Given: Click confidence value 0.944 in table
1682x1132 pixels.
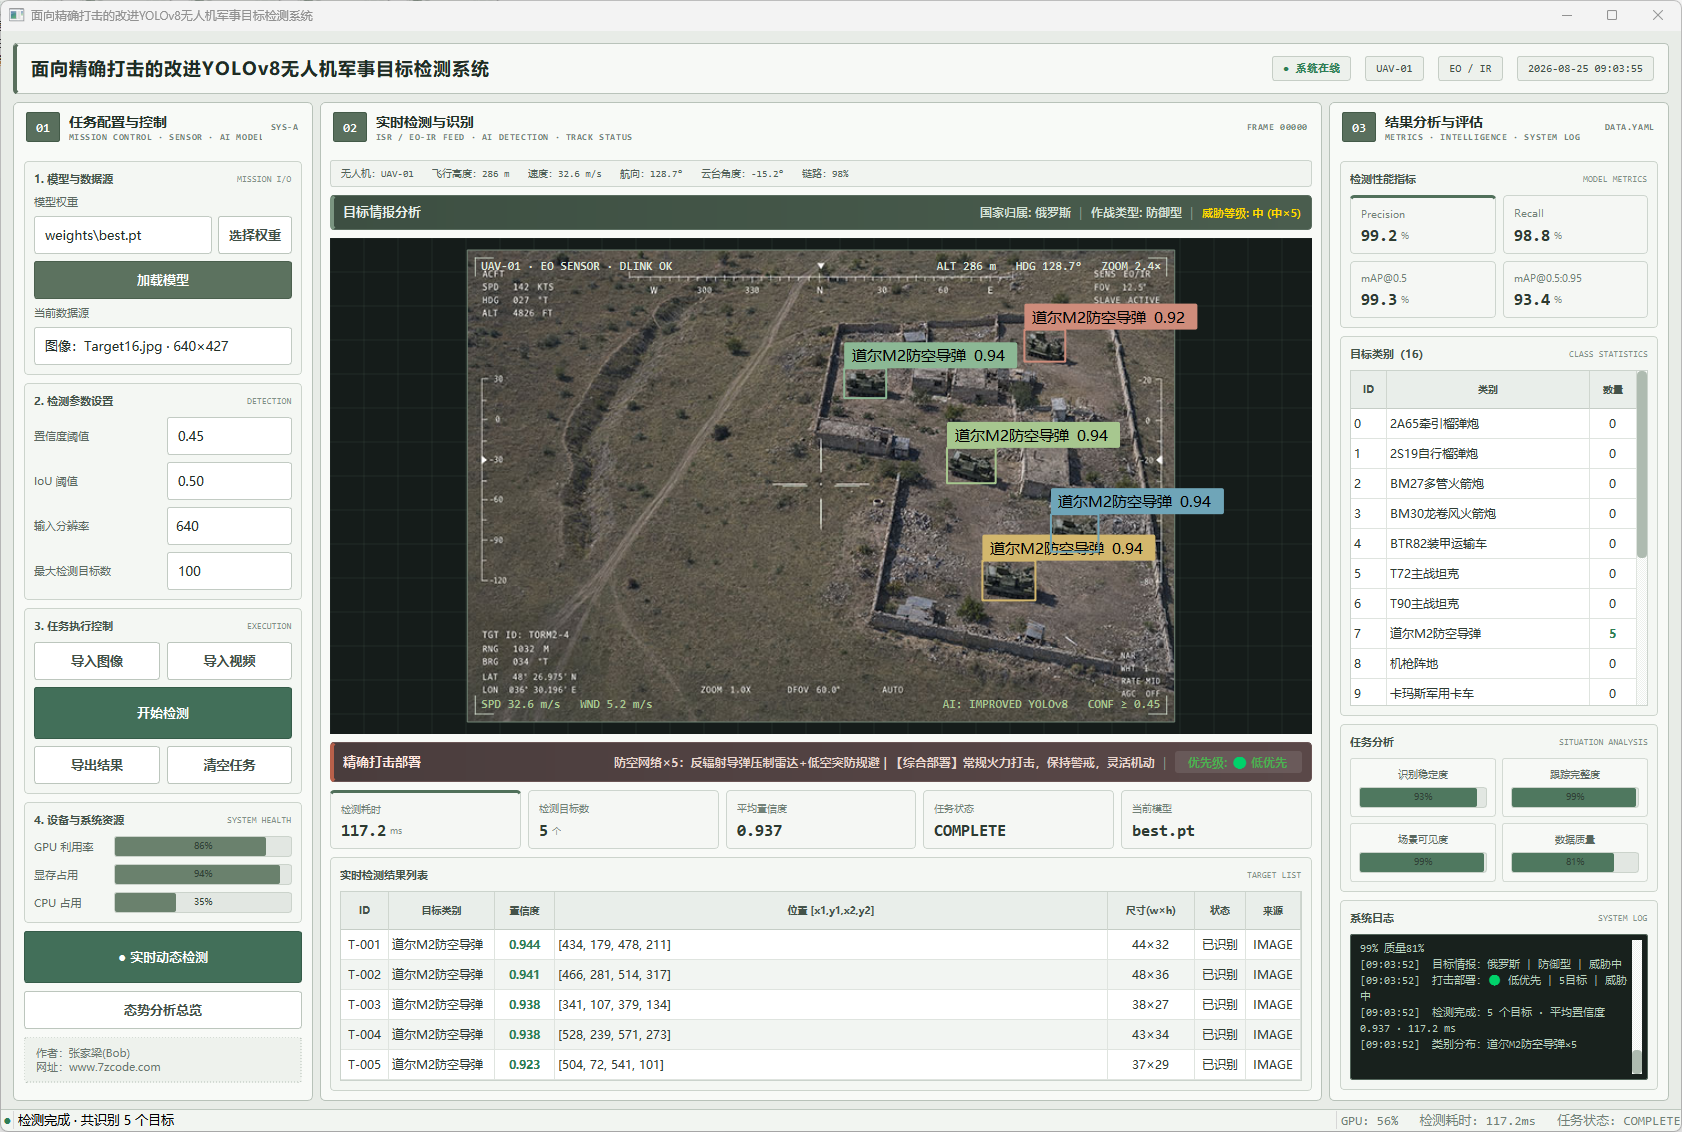Looking at the screenshot, I should click(524, 944).
